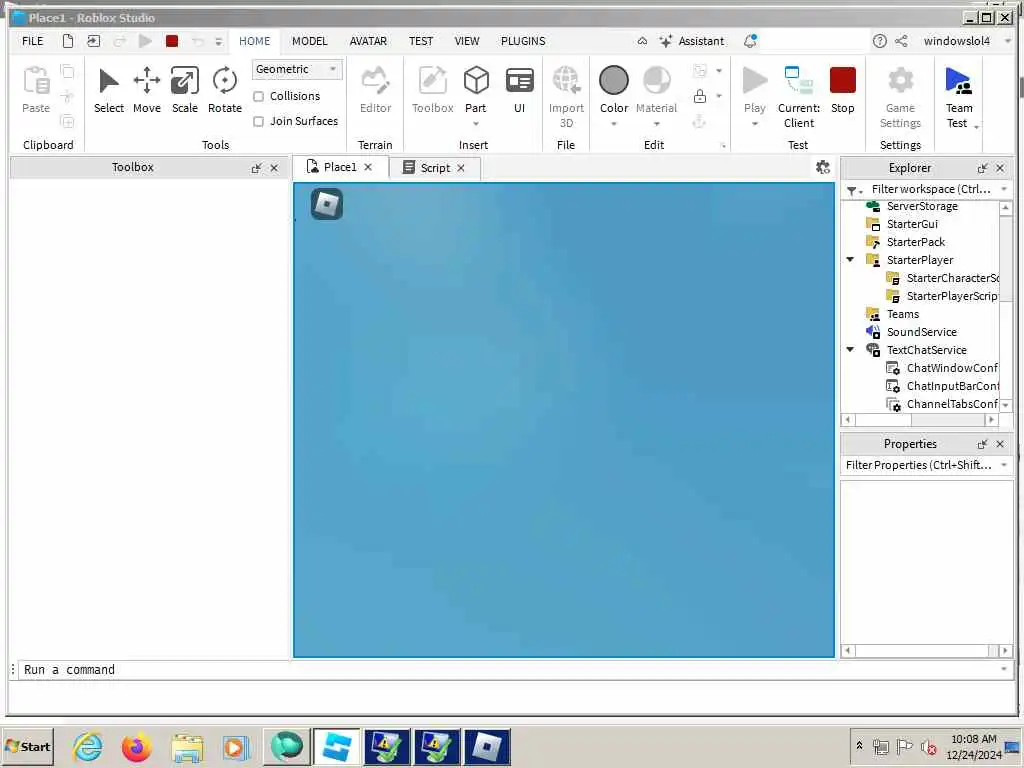The height and width of the screenshot is (768, 1024).
Task: Open the Explorer filter dropdown arrow
Action: coord(1004,189)
